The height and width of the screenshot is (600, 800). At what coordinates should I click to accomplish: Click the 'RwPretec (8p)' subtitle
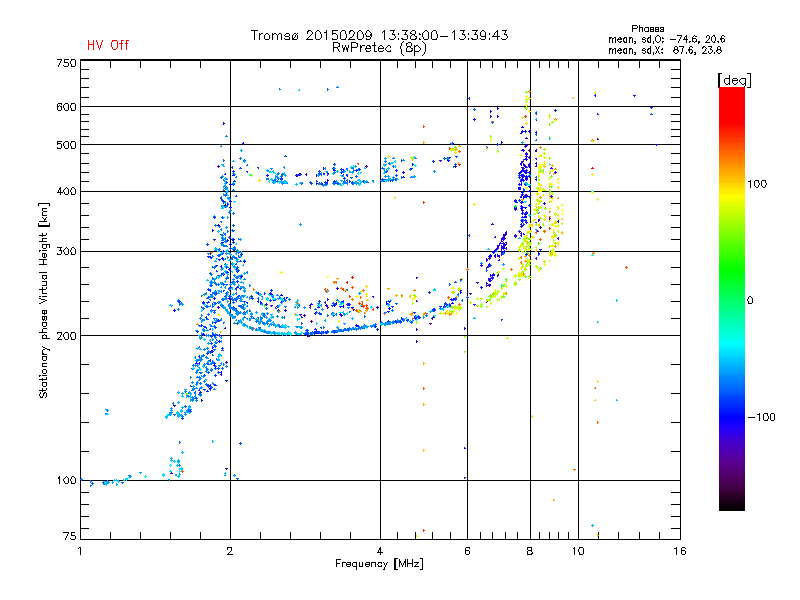click(x=379, y=48)
